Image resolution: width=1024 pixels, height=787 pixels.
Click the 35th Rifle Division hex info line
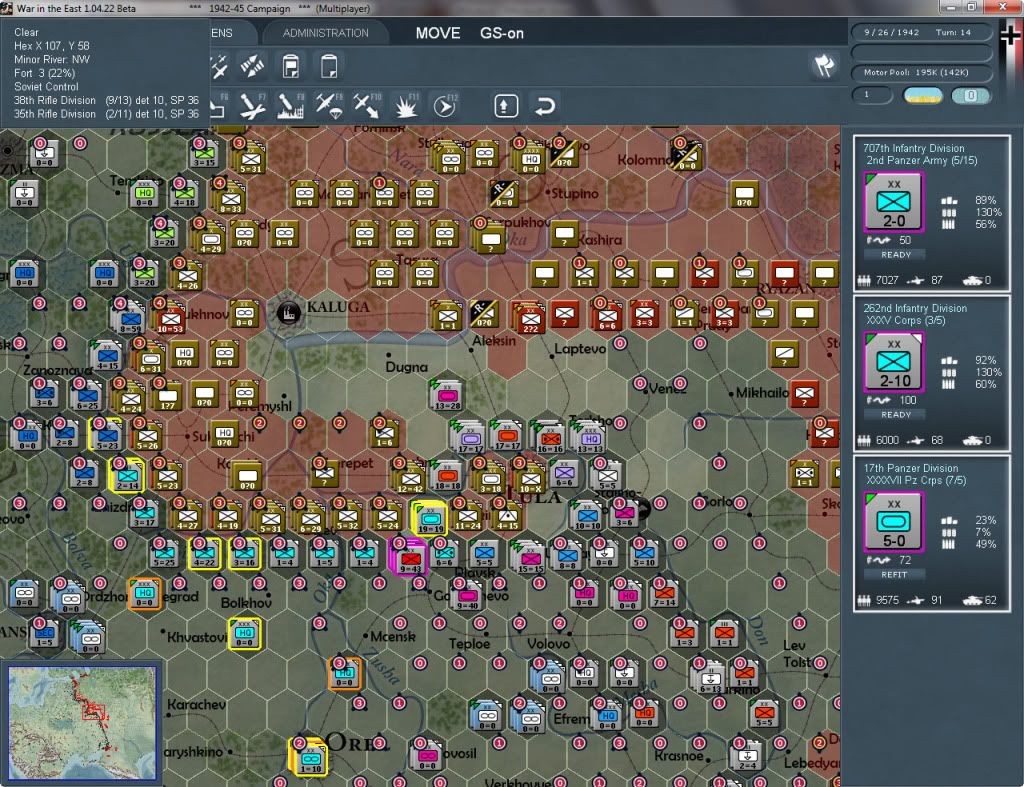pos(106,114)
